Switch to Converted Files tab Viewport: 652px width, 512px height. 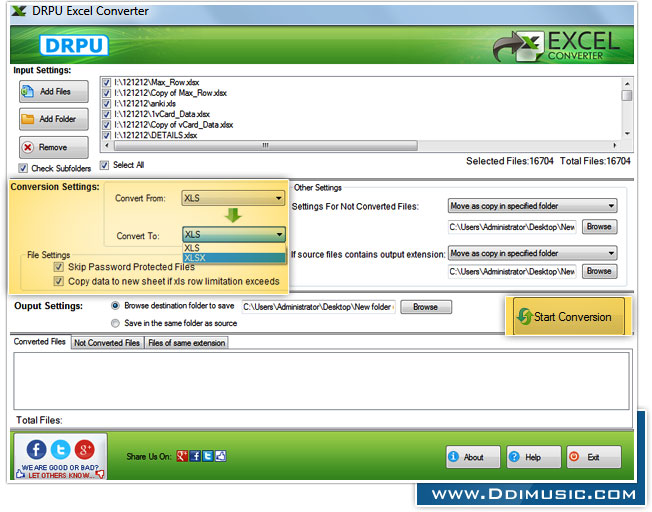[x=40, y=341]
